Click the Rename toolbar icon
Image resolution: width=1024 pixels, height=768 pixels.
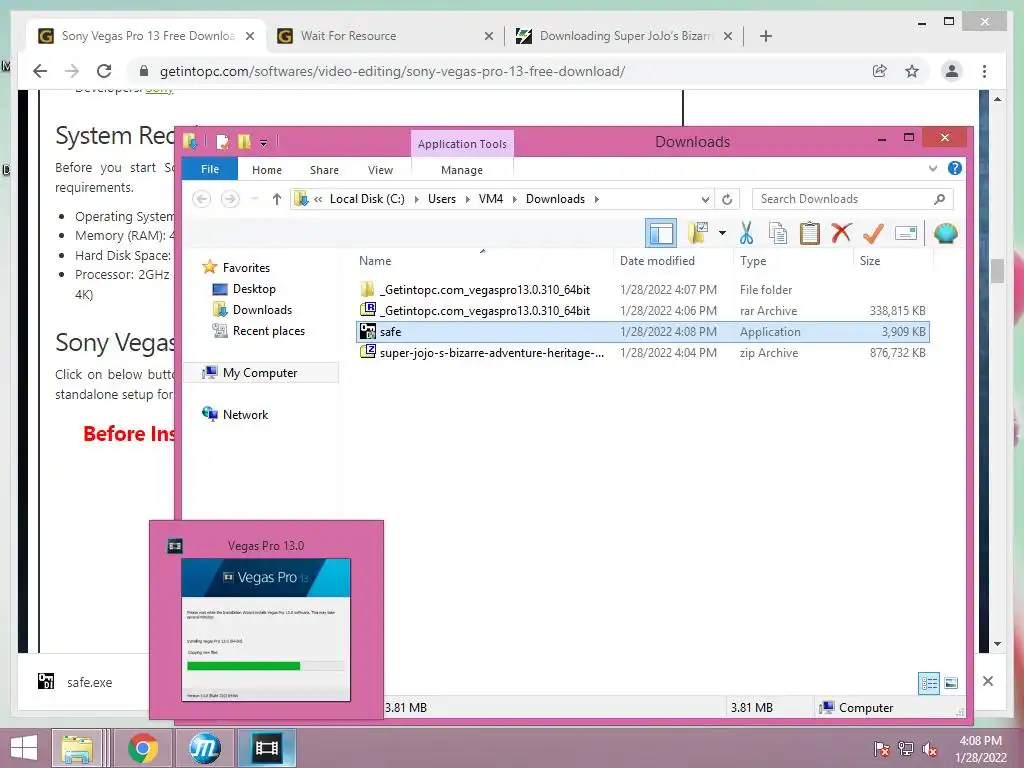(x=906, y=232)
